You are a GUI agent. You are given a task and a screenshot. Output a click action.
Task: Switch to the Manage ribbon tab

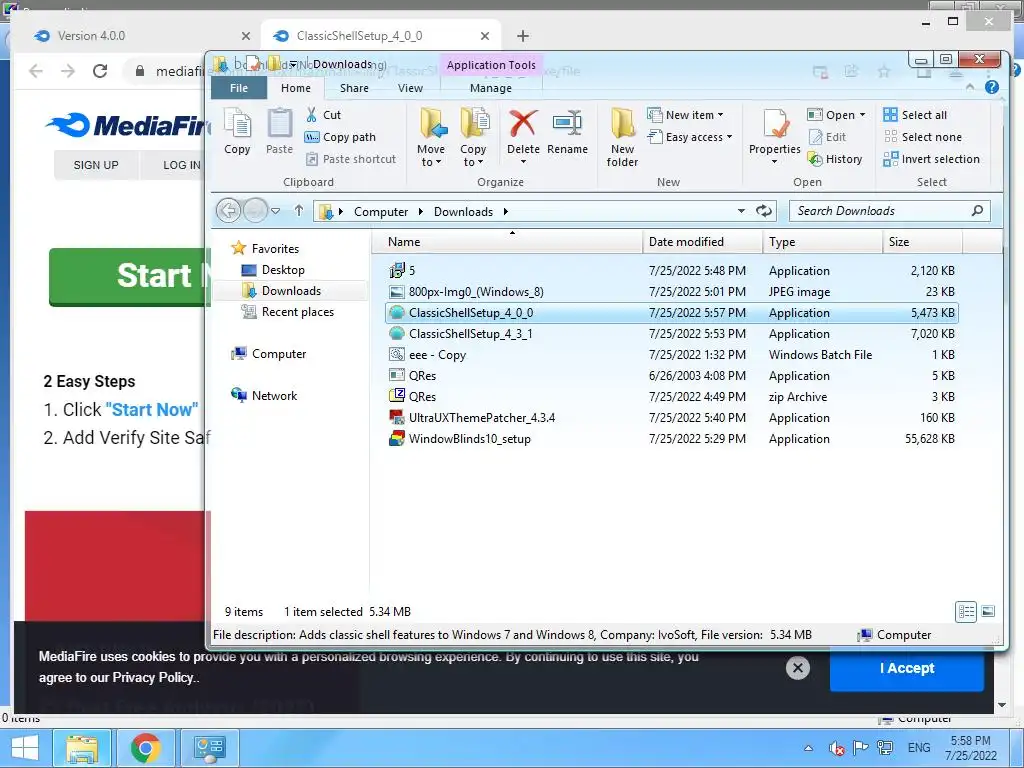[x=490, y=88]
